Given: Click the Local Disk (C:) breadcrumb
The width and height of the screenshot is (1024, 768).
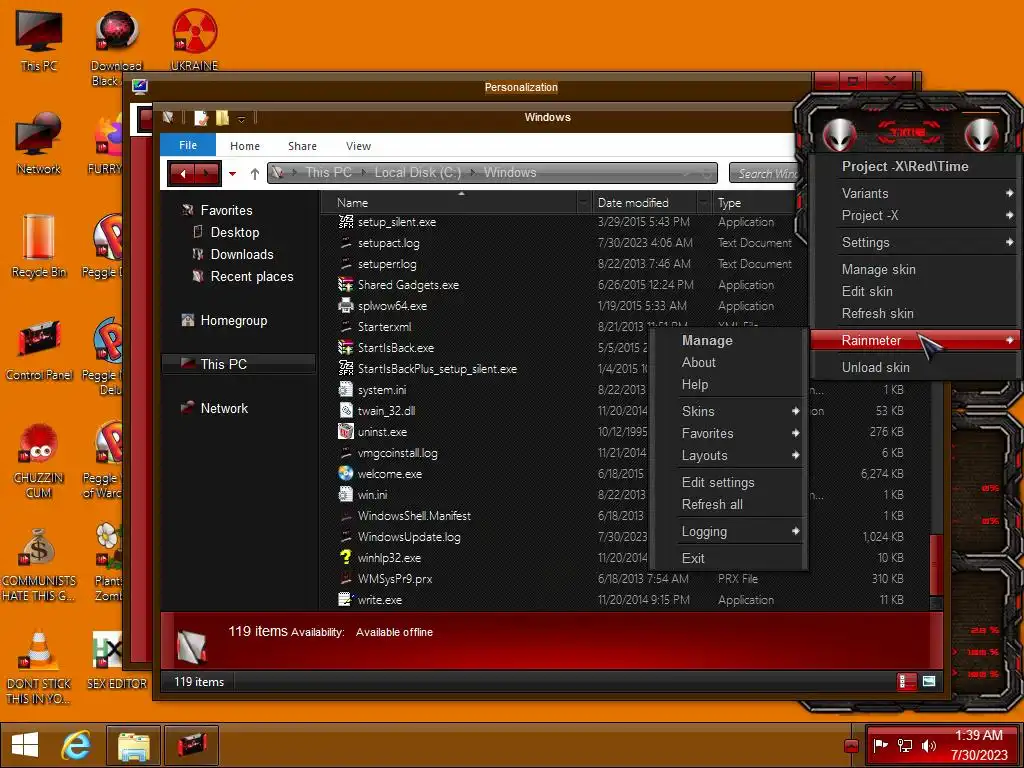Looking at the screenshot, I should coord(418,173).
